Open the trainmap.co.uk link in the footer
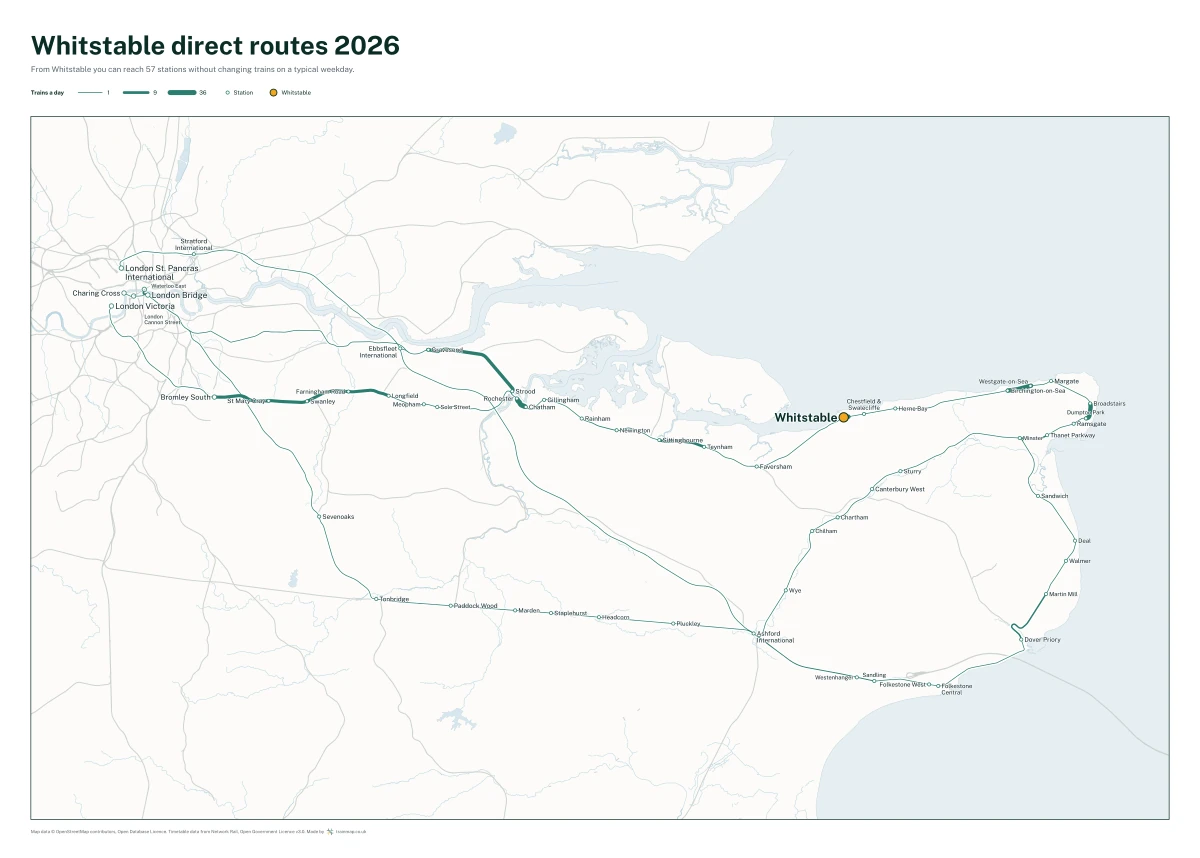 click(351, 831)
